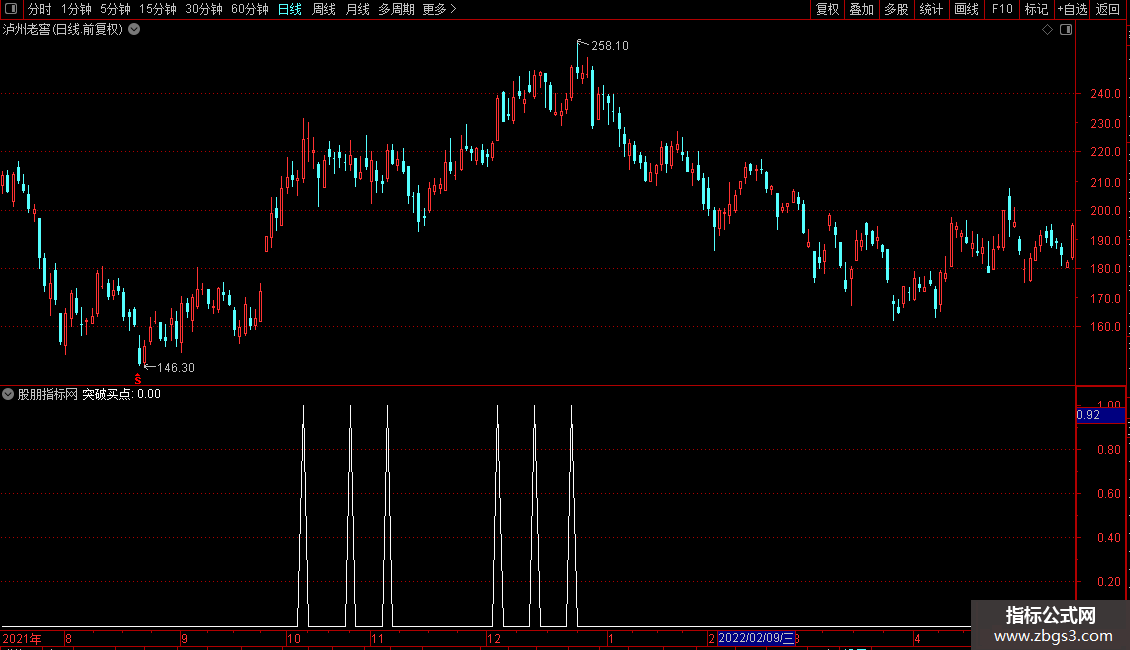Select the 日线 daily period
The width and height of the screenshot is (1130, 650).
pos(290,9)
